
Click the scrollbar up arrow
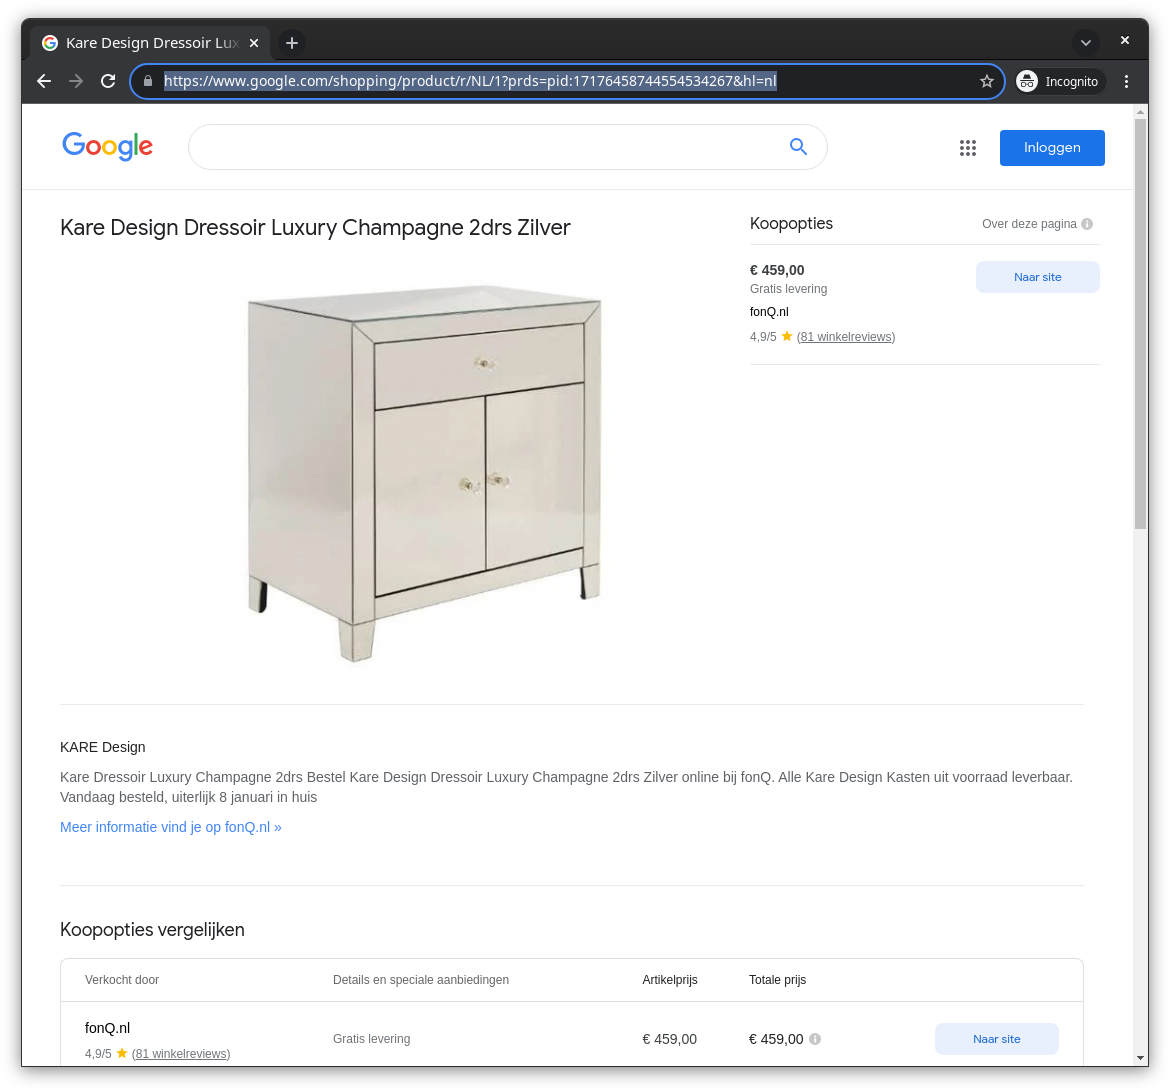tap(1140, 113)
